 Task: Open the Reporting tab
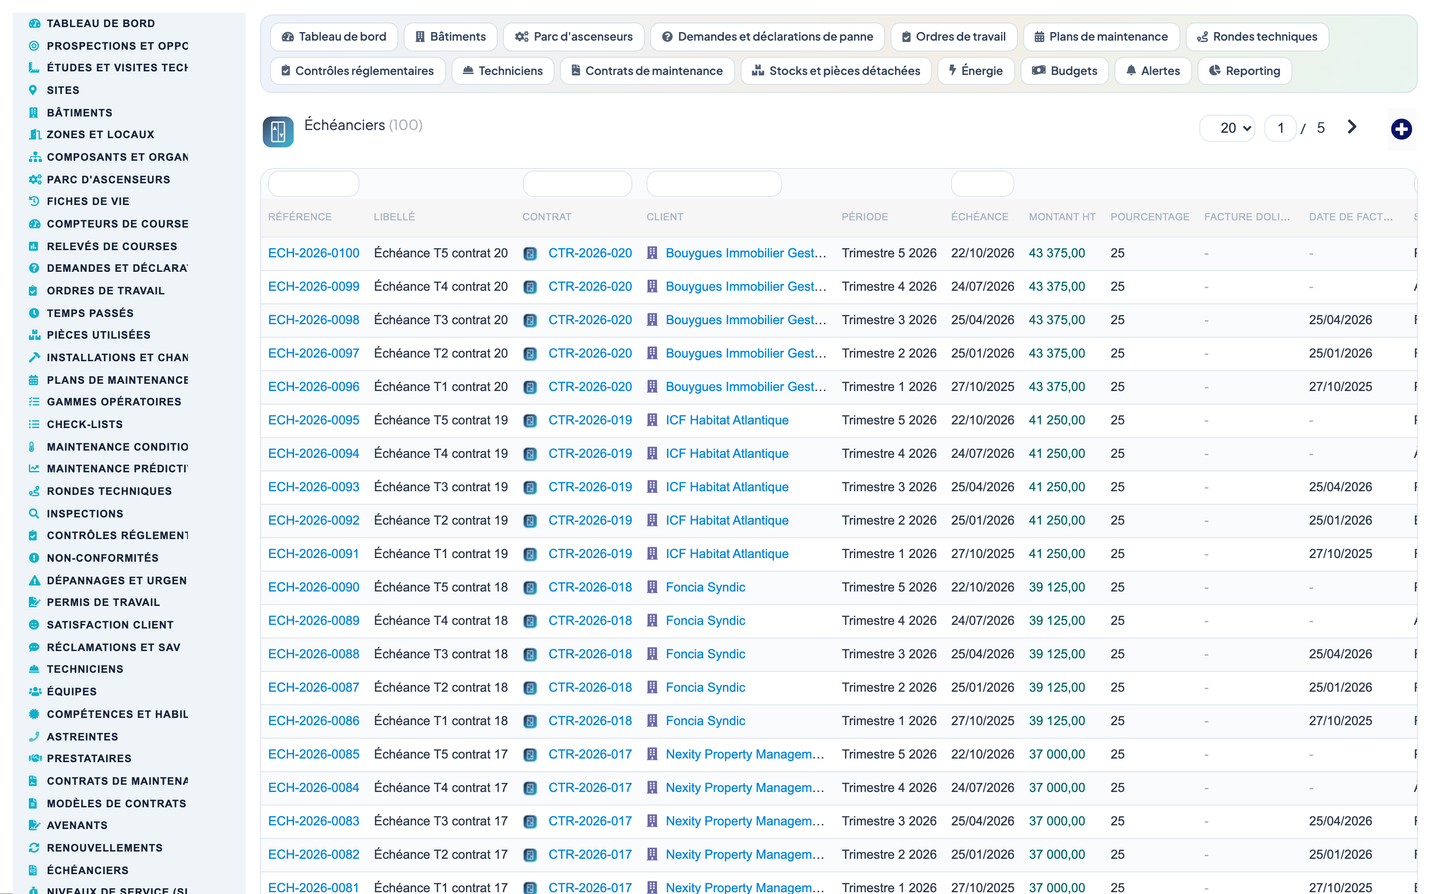coord(1244,71)
